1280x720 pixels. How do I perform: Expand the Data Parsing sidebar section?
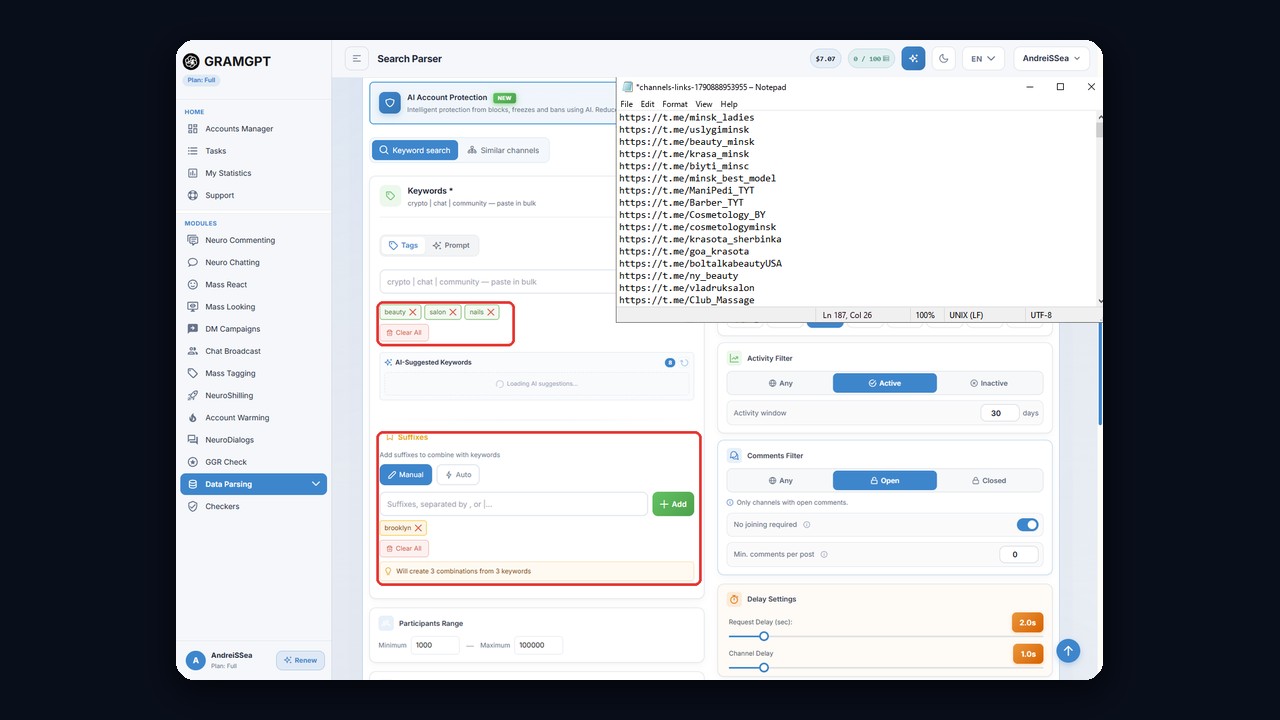[253, 484]
